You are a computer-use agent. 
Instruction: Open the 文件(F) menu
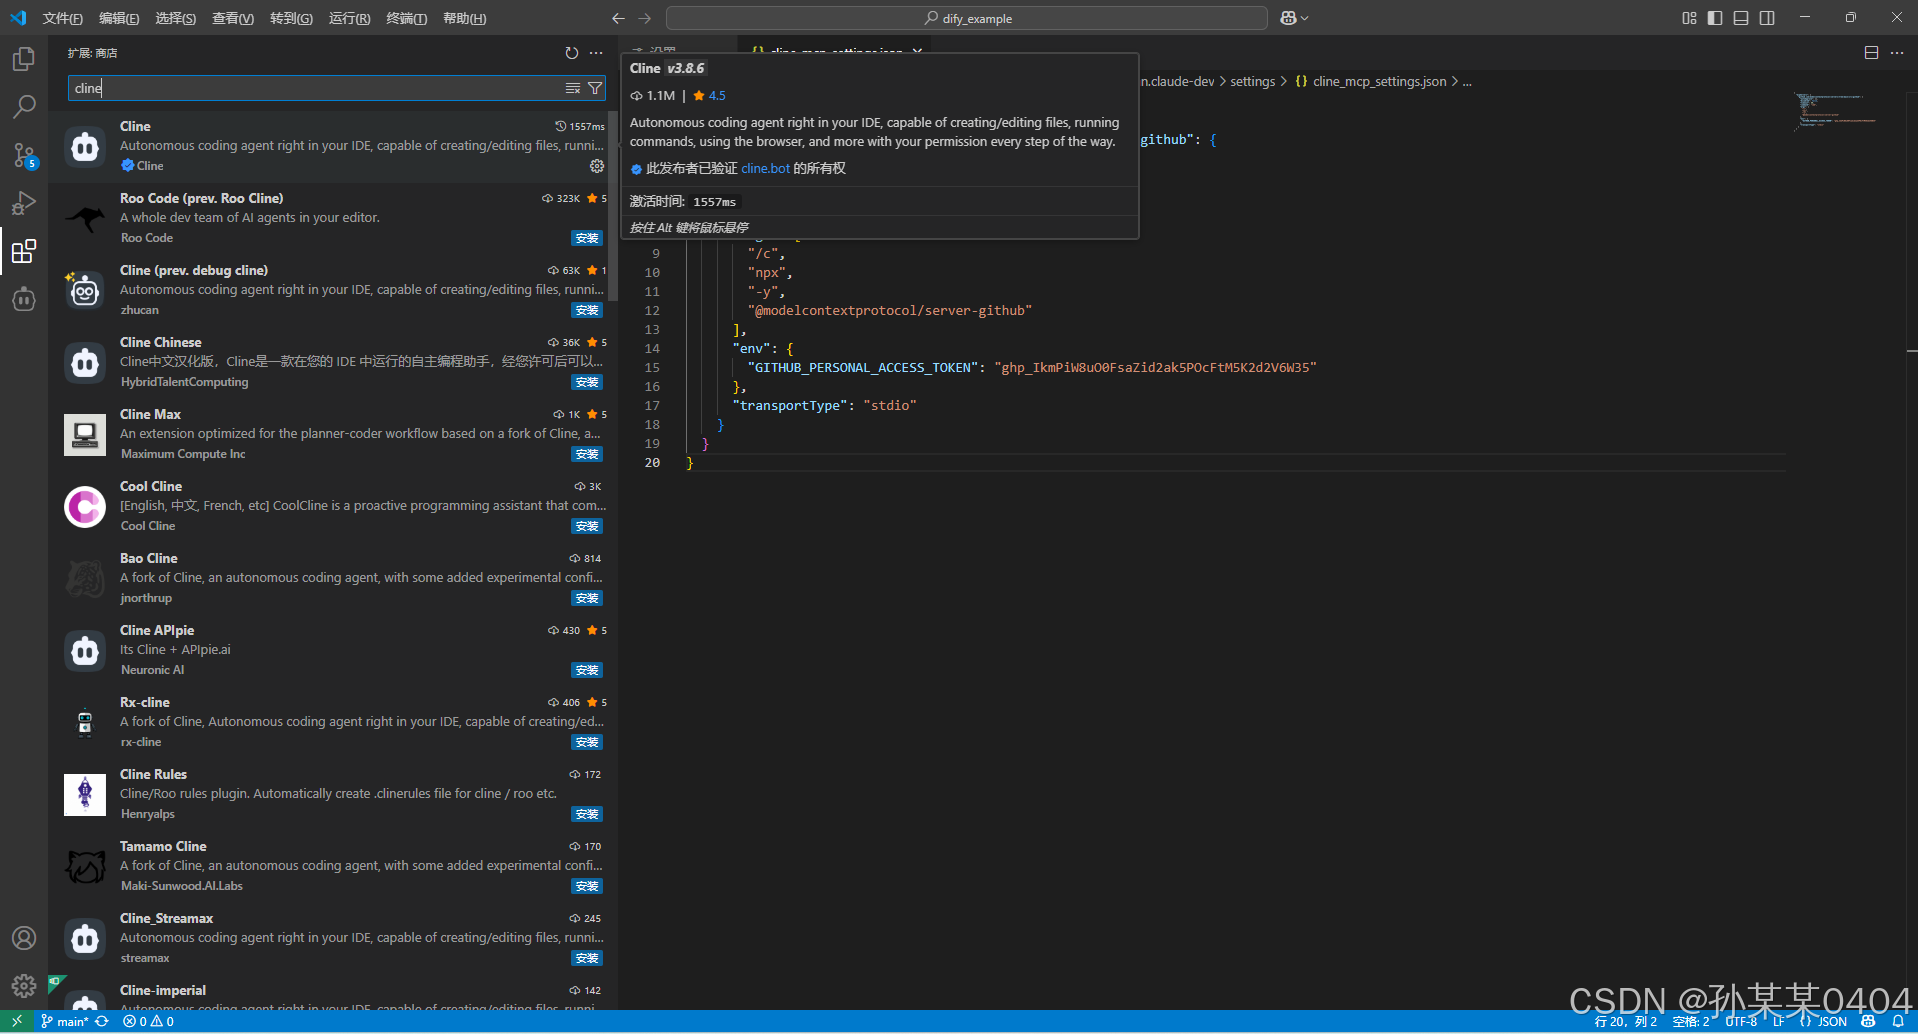[x=63, y=18]
